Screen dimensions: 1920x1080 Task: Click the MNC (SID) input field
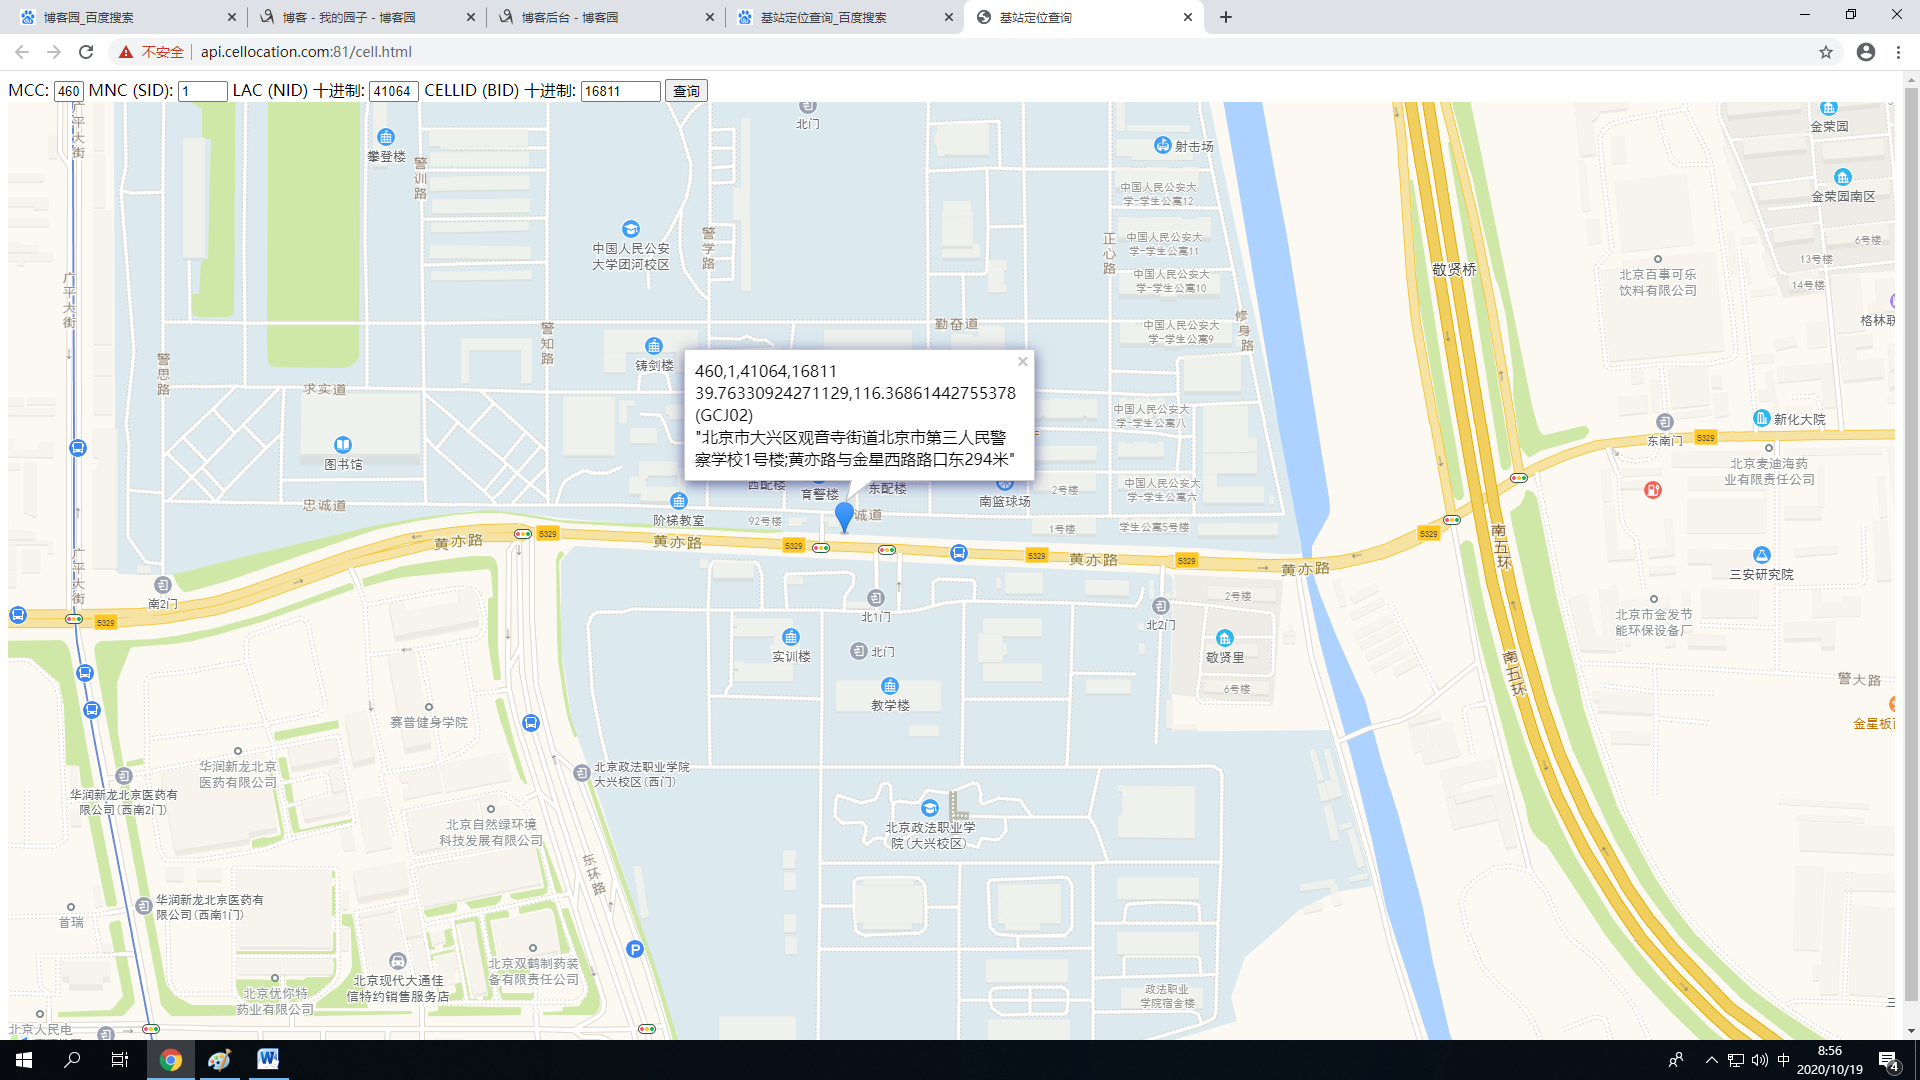click(x=202, y=91)
